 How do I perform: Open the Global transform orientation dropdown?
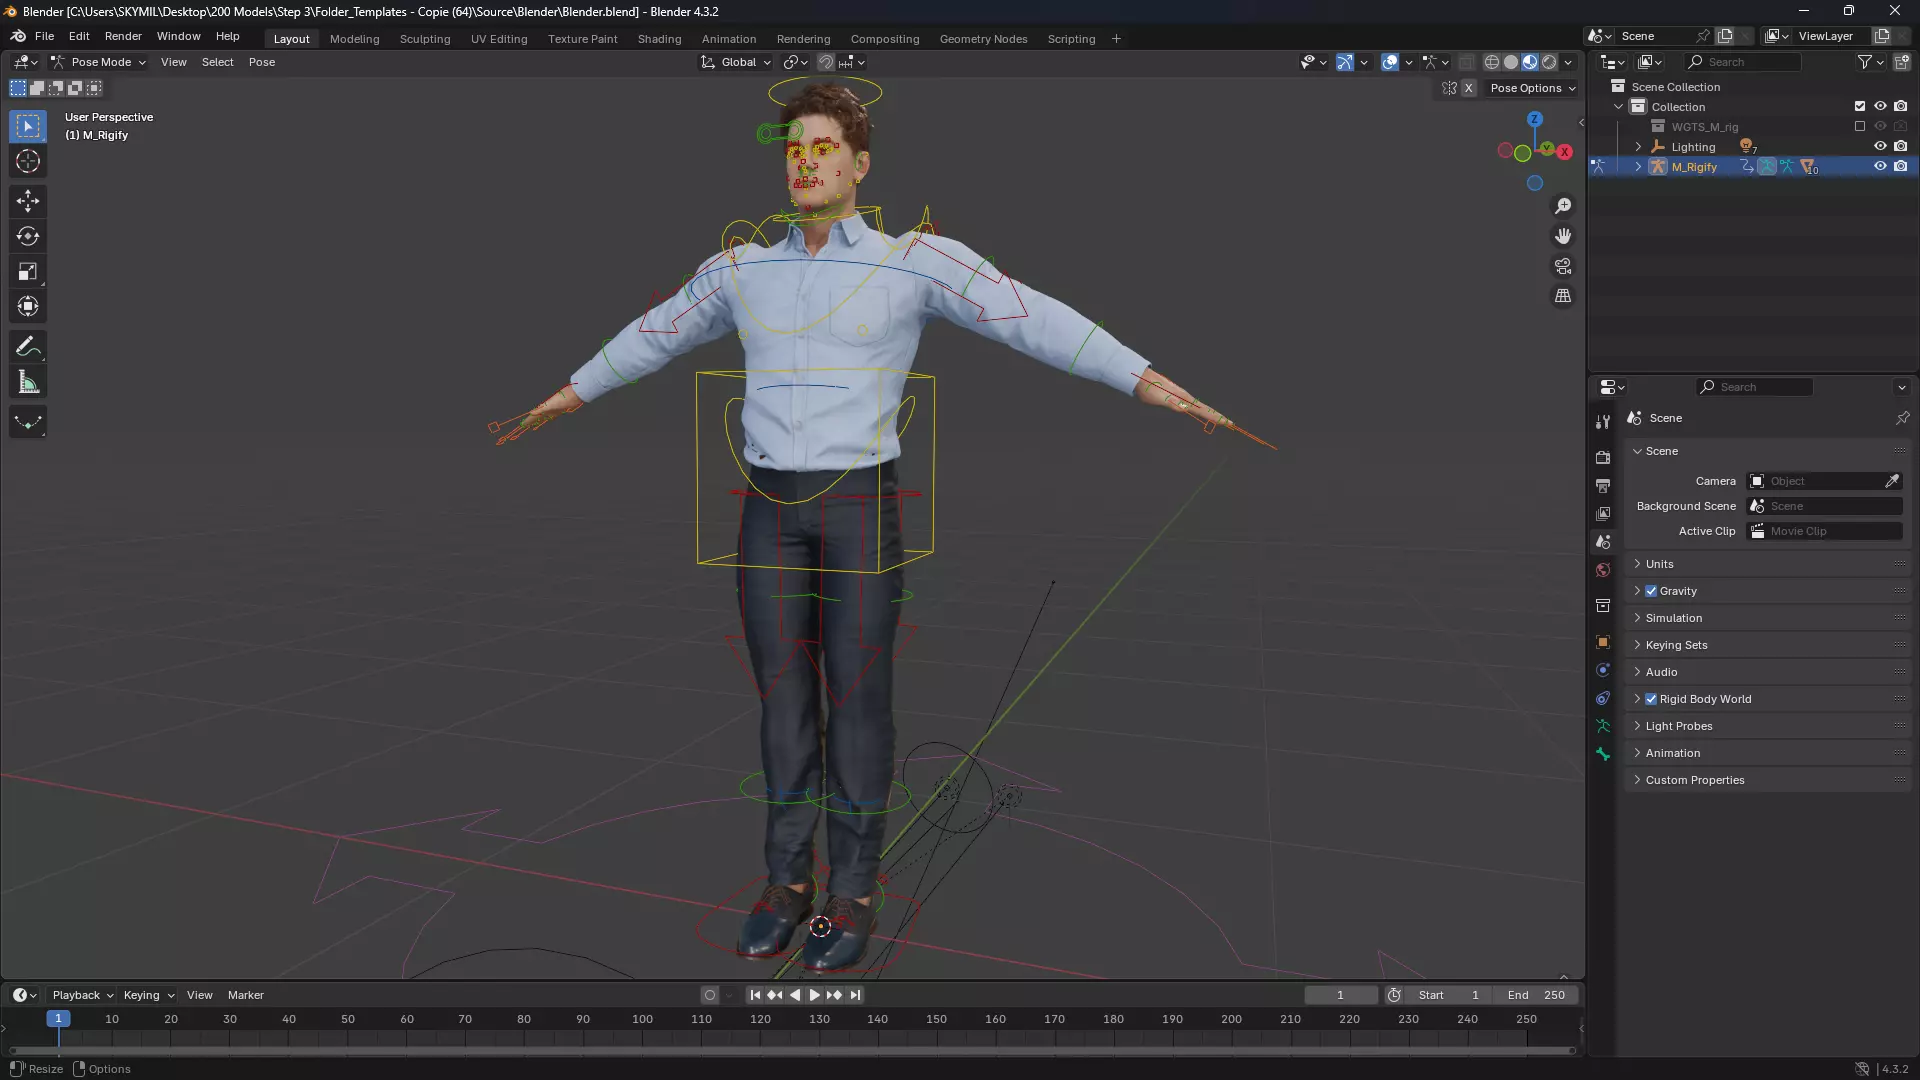(737, 62)
